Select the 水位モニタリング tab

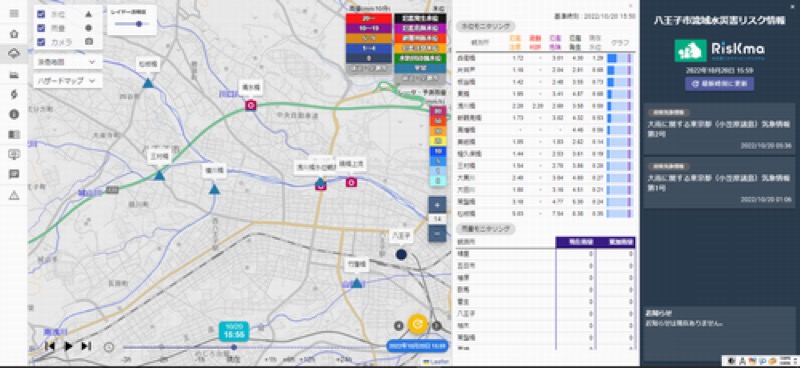tap(485, 26)
